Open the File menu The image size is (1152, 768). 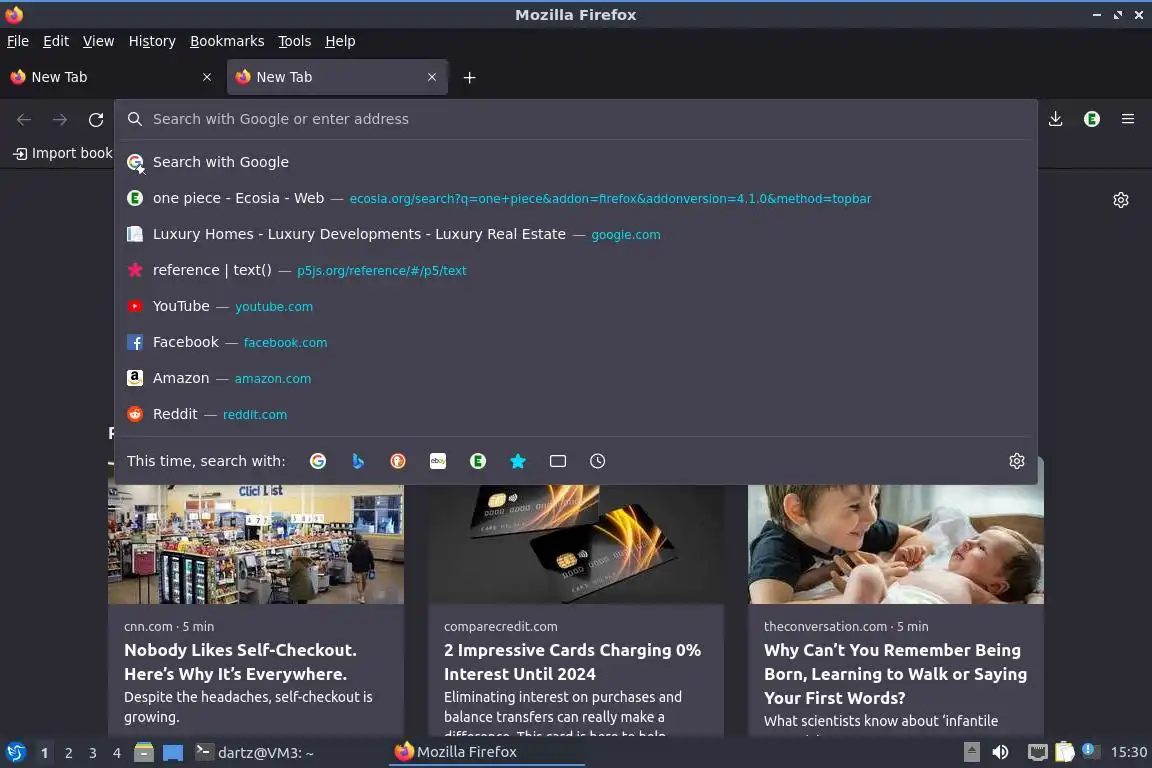point(18,41)
